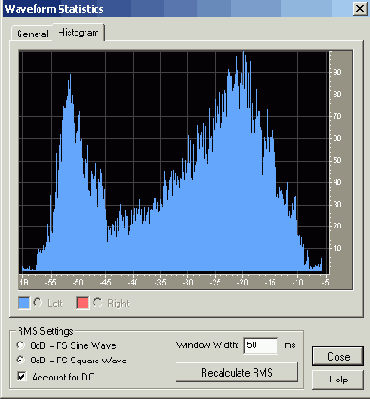Click the 10 label on vertical scale
The width and height of the screenshot is (370, 399).
point(337,248)
